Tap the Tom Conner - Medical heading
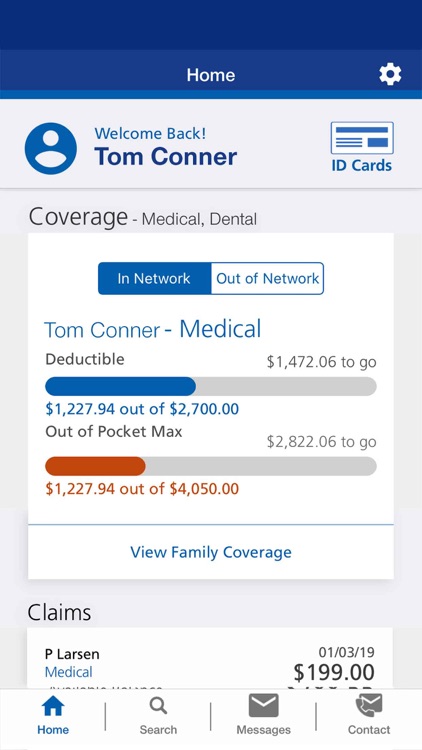The width and height of the screenshot is (422, 750). pyautogui.click(x=153, y=330)
